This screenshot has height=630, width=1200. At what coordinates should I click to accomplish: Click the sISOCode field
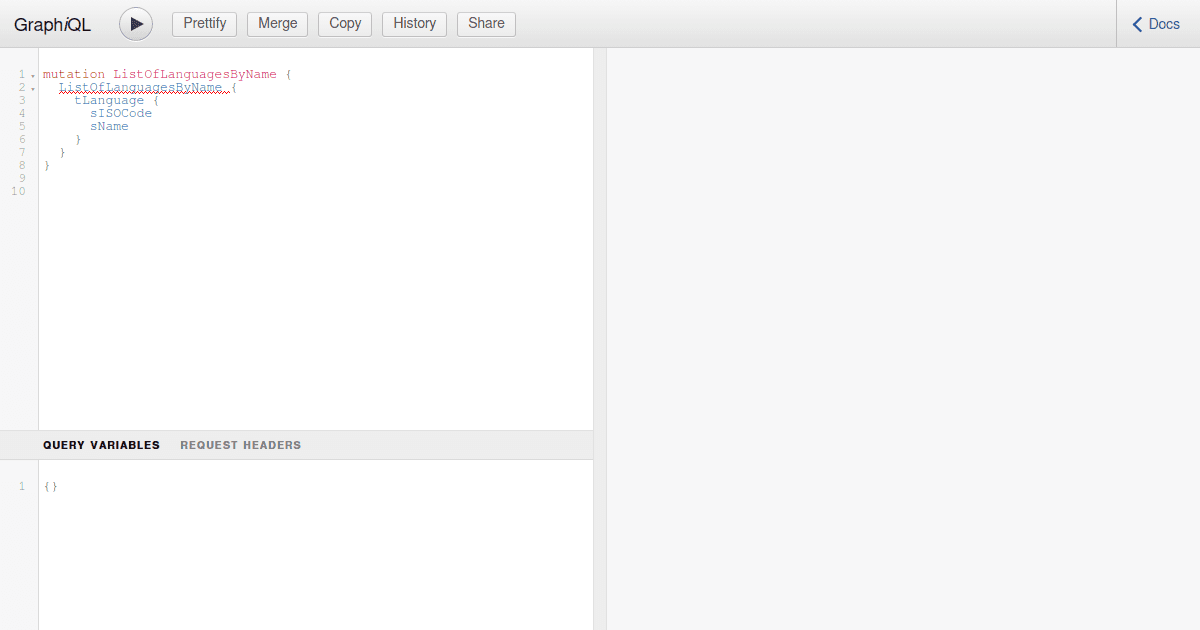(x=121, y=113)
